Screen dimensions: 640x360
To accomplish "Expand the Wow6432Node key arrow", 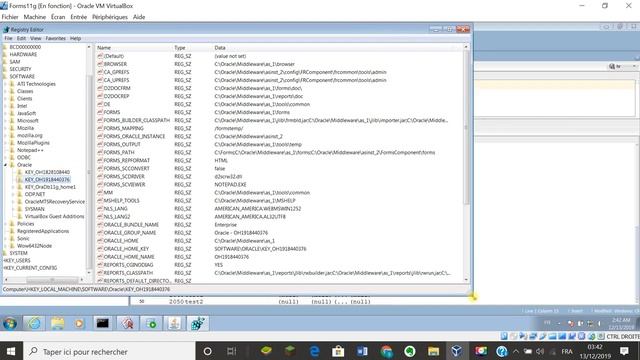I will coord(6,246).
